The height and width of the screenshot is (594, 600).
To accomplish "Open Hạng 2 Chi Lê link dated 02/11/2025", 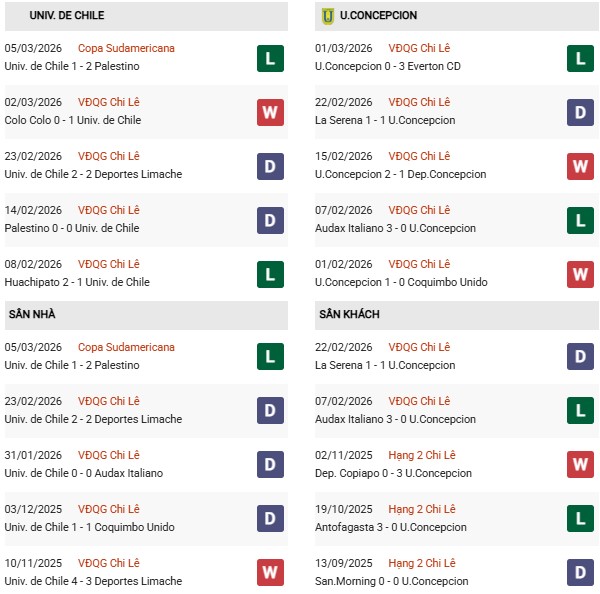I will (x=422, y=455).
